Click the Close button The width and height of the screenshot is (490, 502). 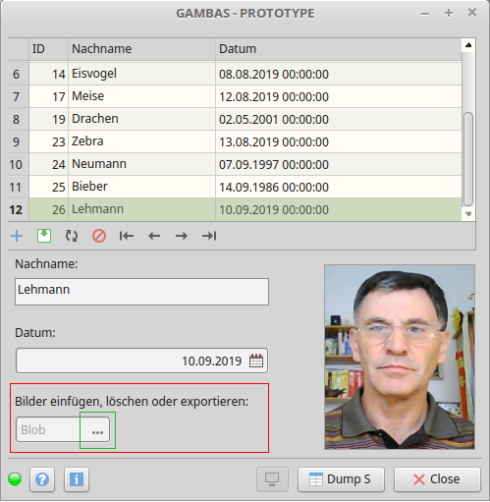pos(437,480)
